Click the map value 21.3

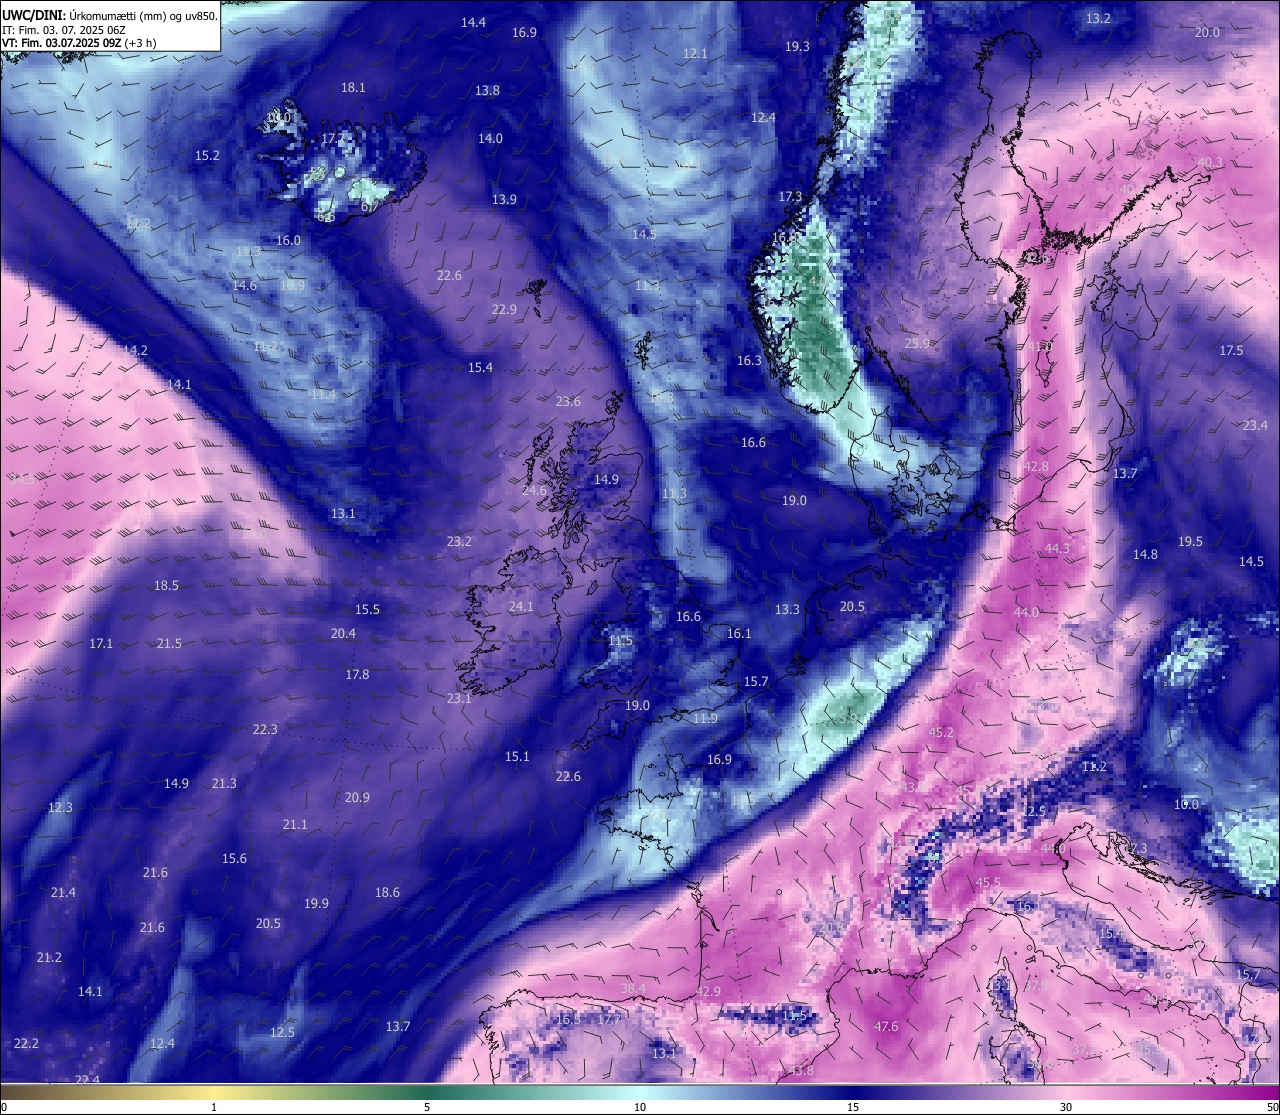pos(224,783)
